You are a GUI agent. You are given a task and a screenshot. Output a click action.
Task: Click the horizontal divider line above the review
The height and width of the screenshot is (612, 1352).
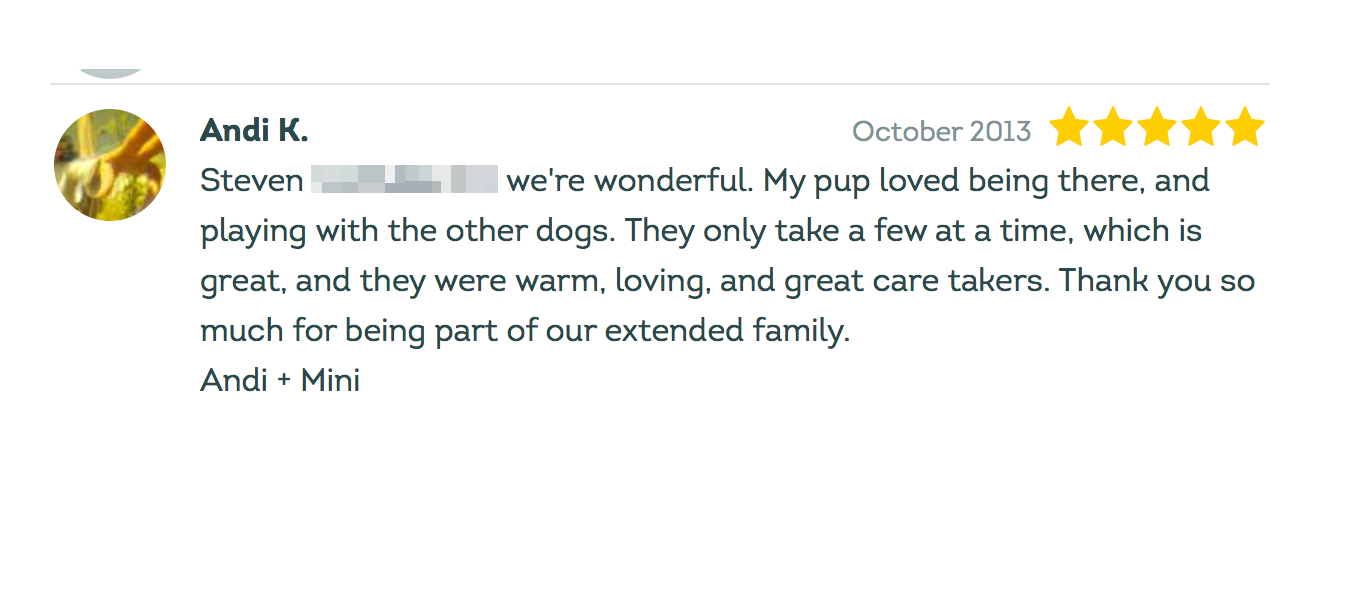coord(660,84)
